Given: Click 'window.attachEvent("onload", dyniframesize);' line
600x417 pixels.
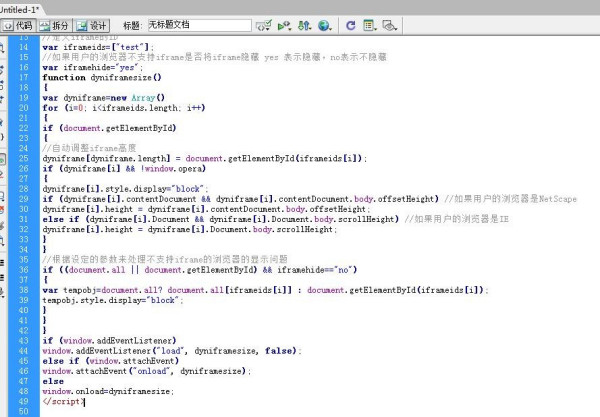Looking at the screenshot, I should click(147, 371).
